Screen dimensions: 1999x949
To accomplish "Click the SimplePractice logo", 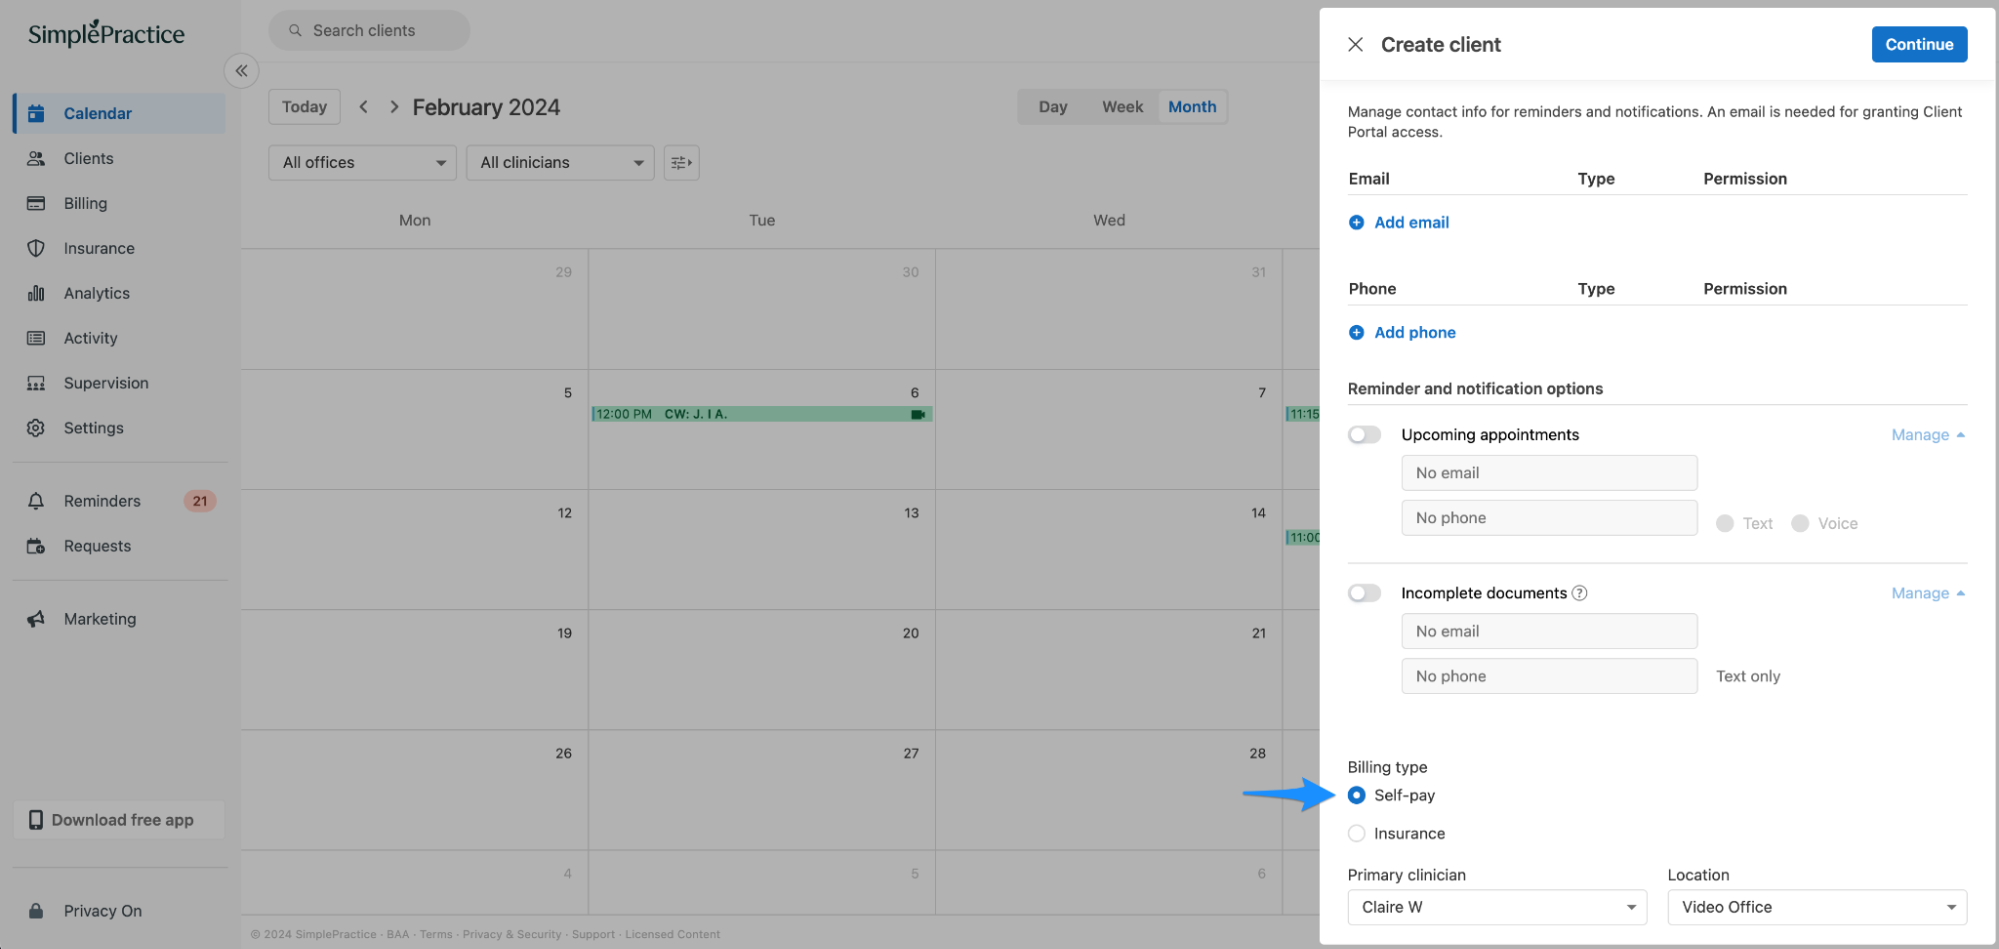I will [x=106, y=33].
